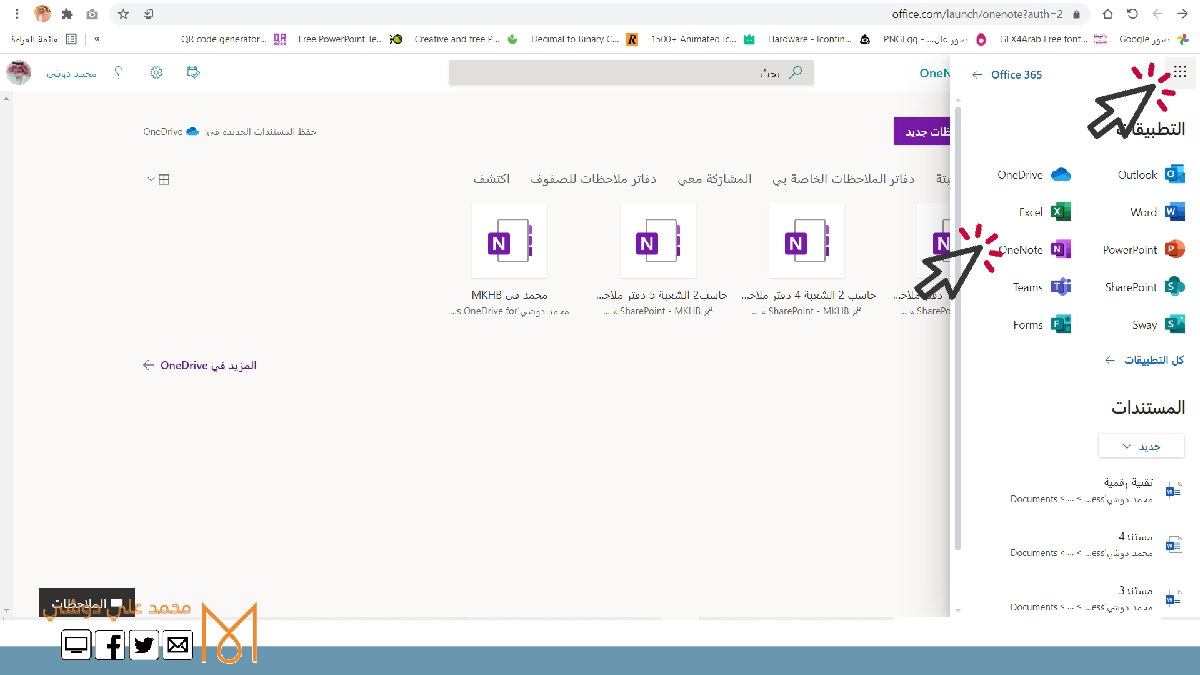The width and height of the screenshot is (1200, 675).
Task: Open Teams from the app list
Action: 1041,287
